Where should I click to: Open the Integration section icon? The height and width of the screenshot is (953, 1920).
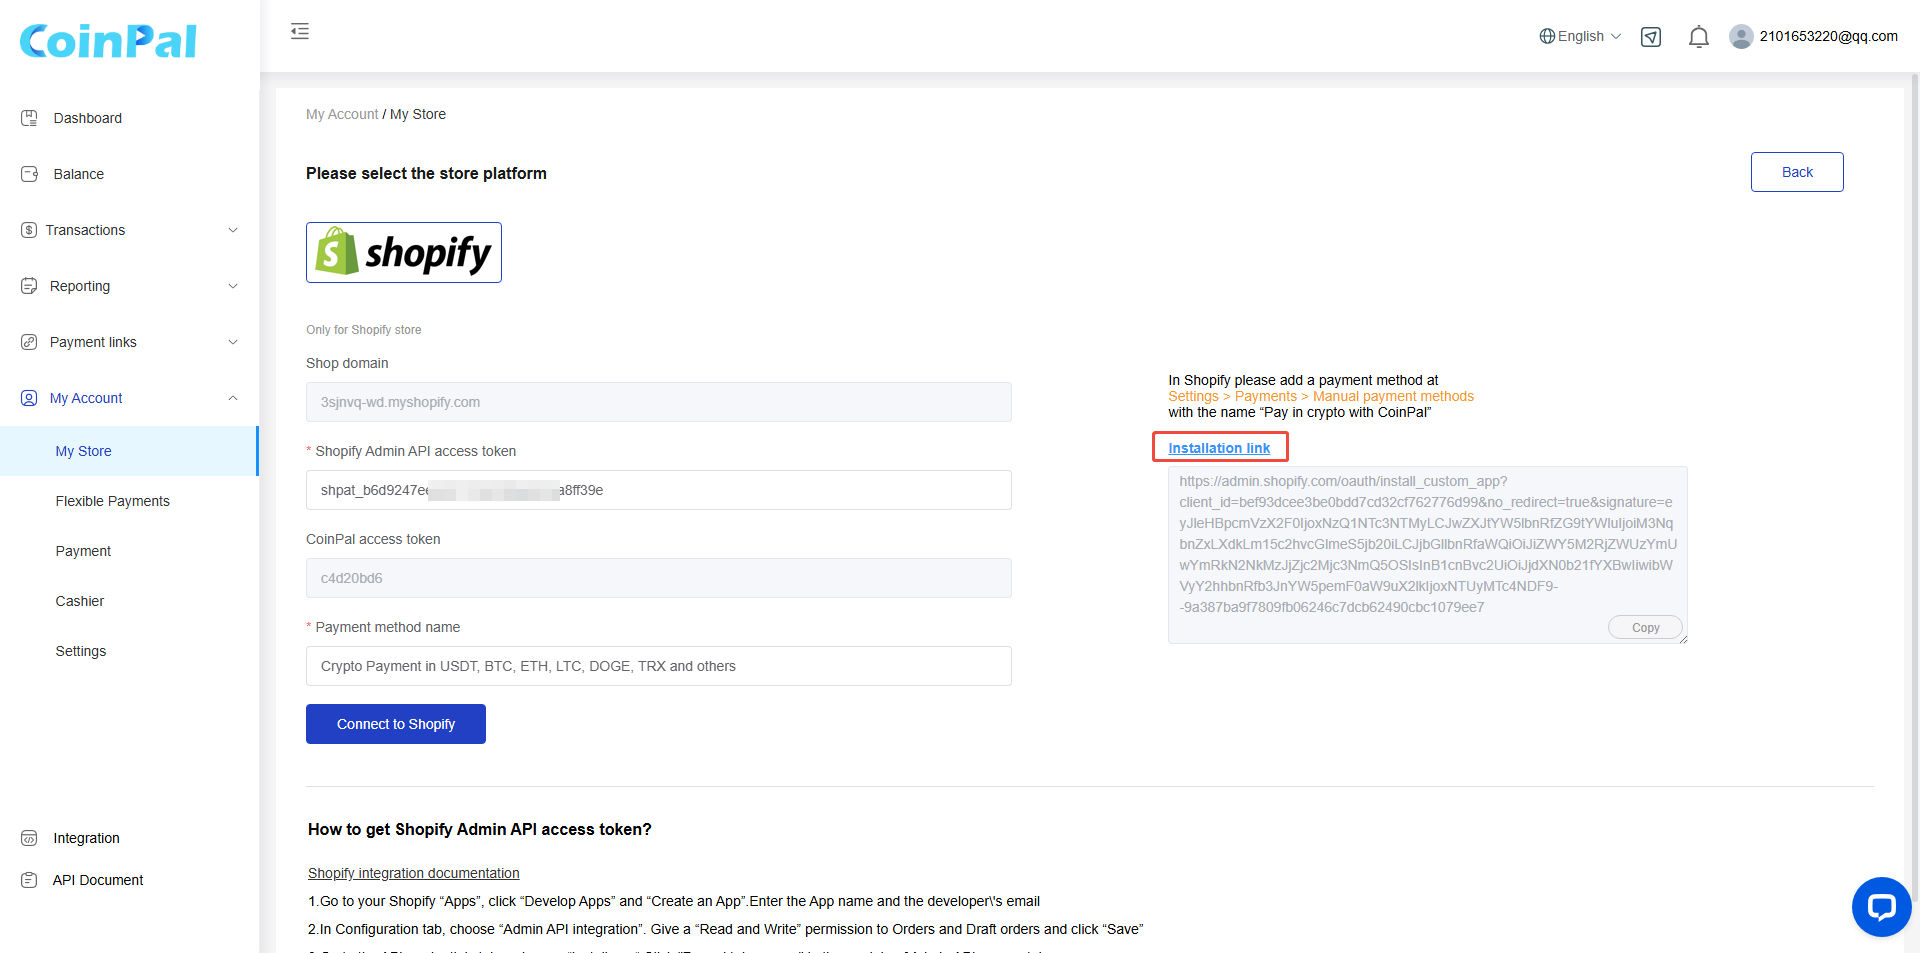pos(30,838)
